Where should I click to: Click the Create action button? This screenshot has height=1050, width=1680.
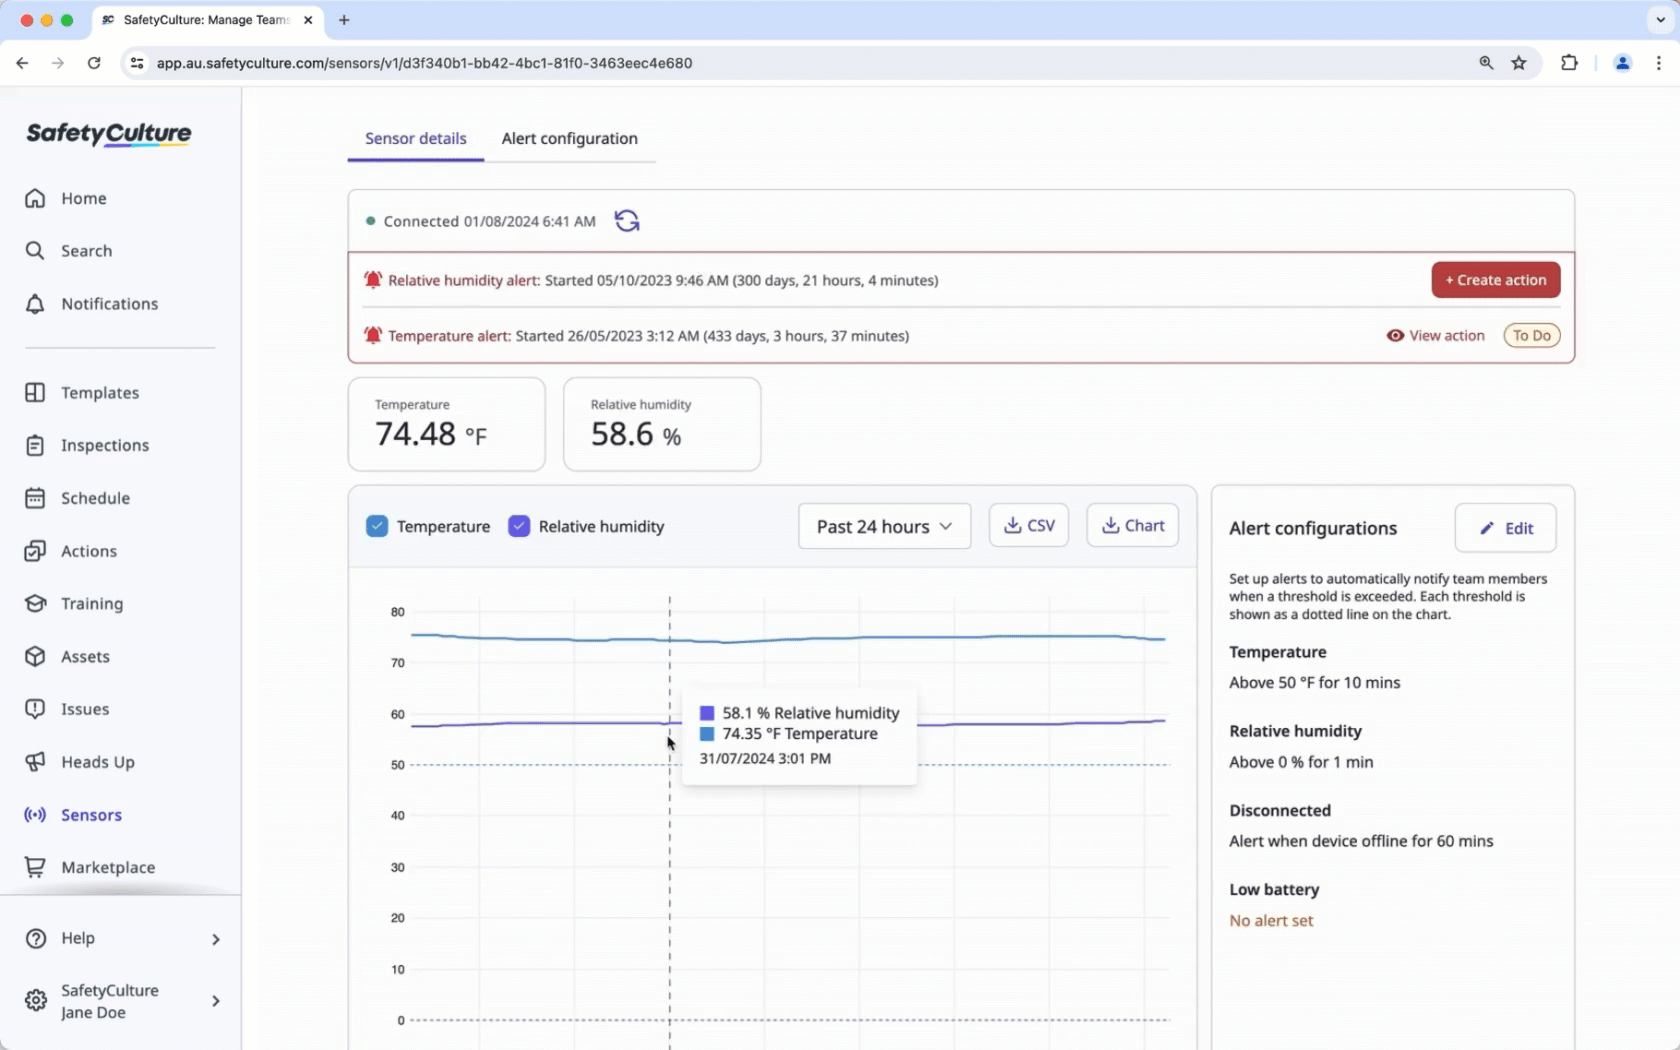(x=1495, y=280)
